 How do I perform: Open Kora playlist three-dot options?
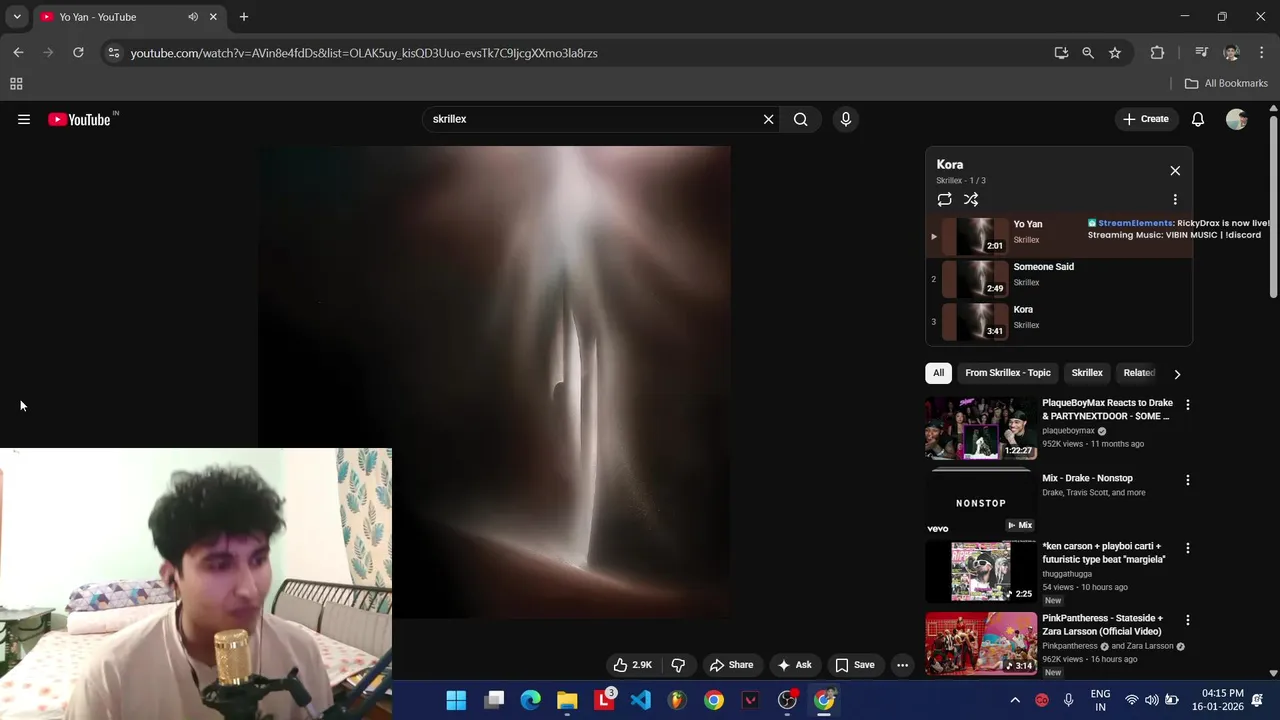pos(1175,199)
